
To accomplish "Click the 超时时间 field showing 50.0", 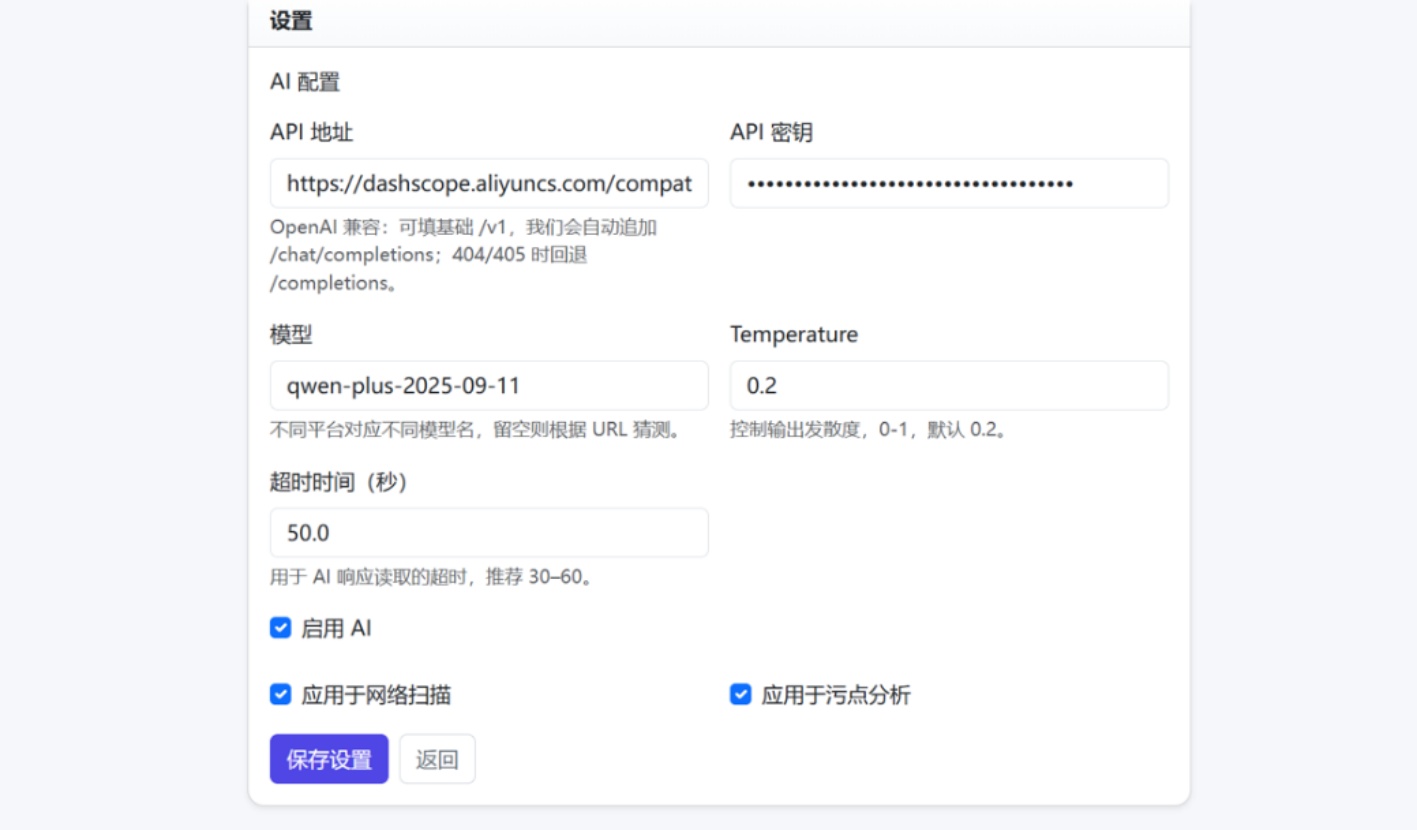I will (x=488, y=533).
